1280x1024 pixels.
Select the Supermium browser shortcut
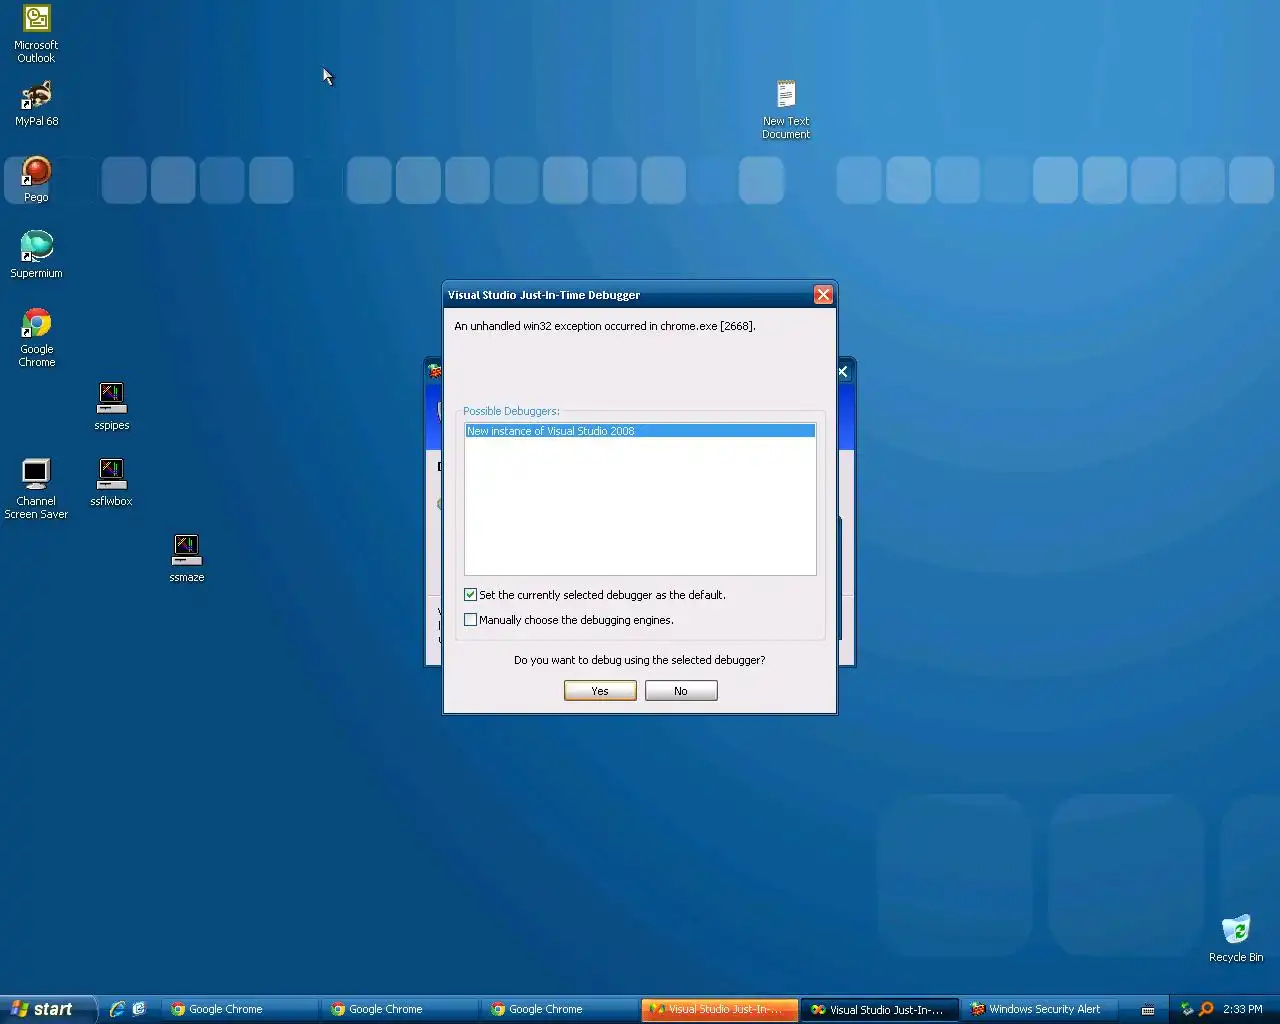coord(36,255)
